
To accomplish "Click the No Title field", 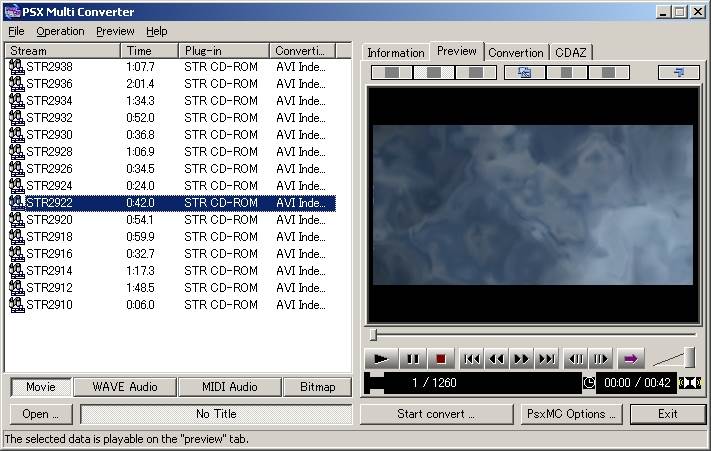I will coord(216,414).
